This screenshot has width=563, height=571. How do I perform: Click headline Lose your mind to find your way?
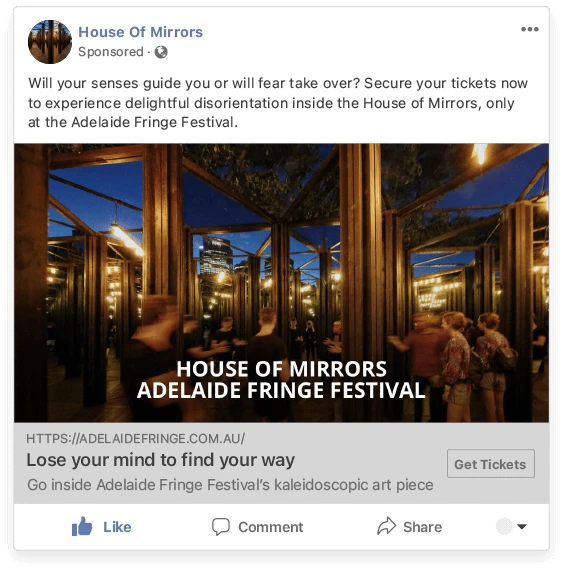[161, 460]
